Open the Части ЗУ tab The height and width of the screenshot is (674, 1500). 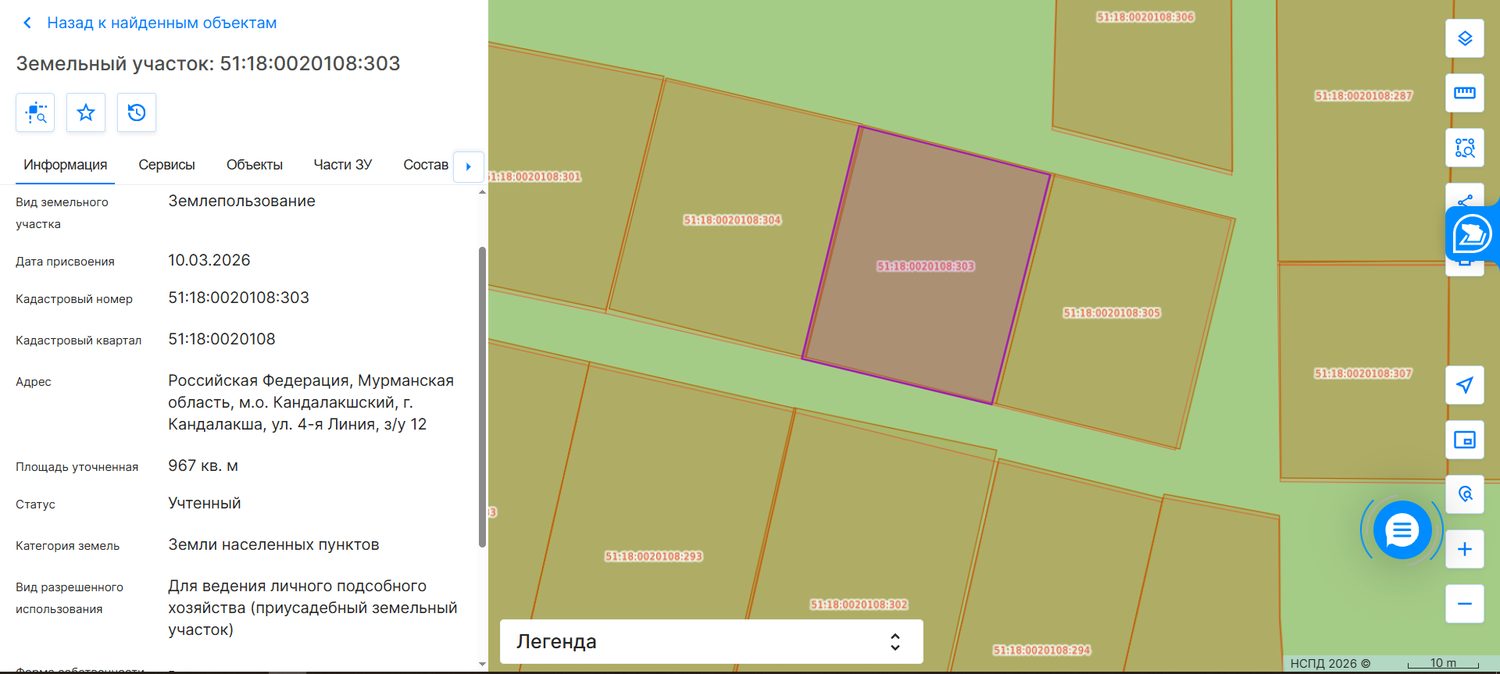point(342,165)
